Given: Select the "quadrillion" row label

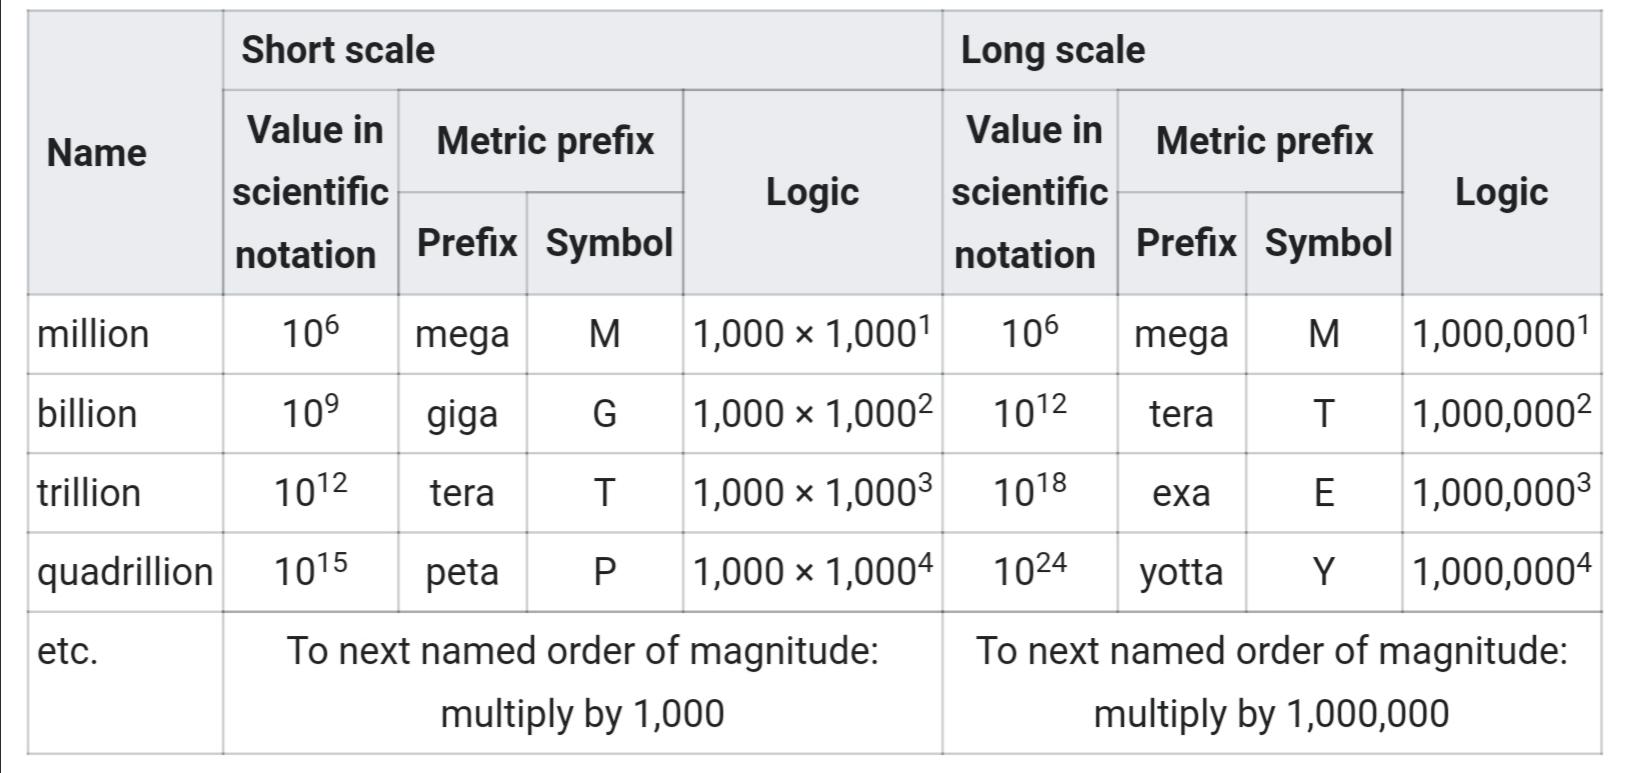Looking at the screenshot, I should click(125, 572).
